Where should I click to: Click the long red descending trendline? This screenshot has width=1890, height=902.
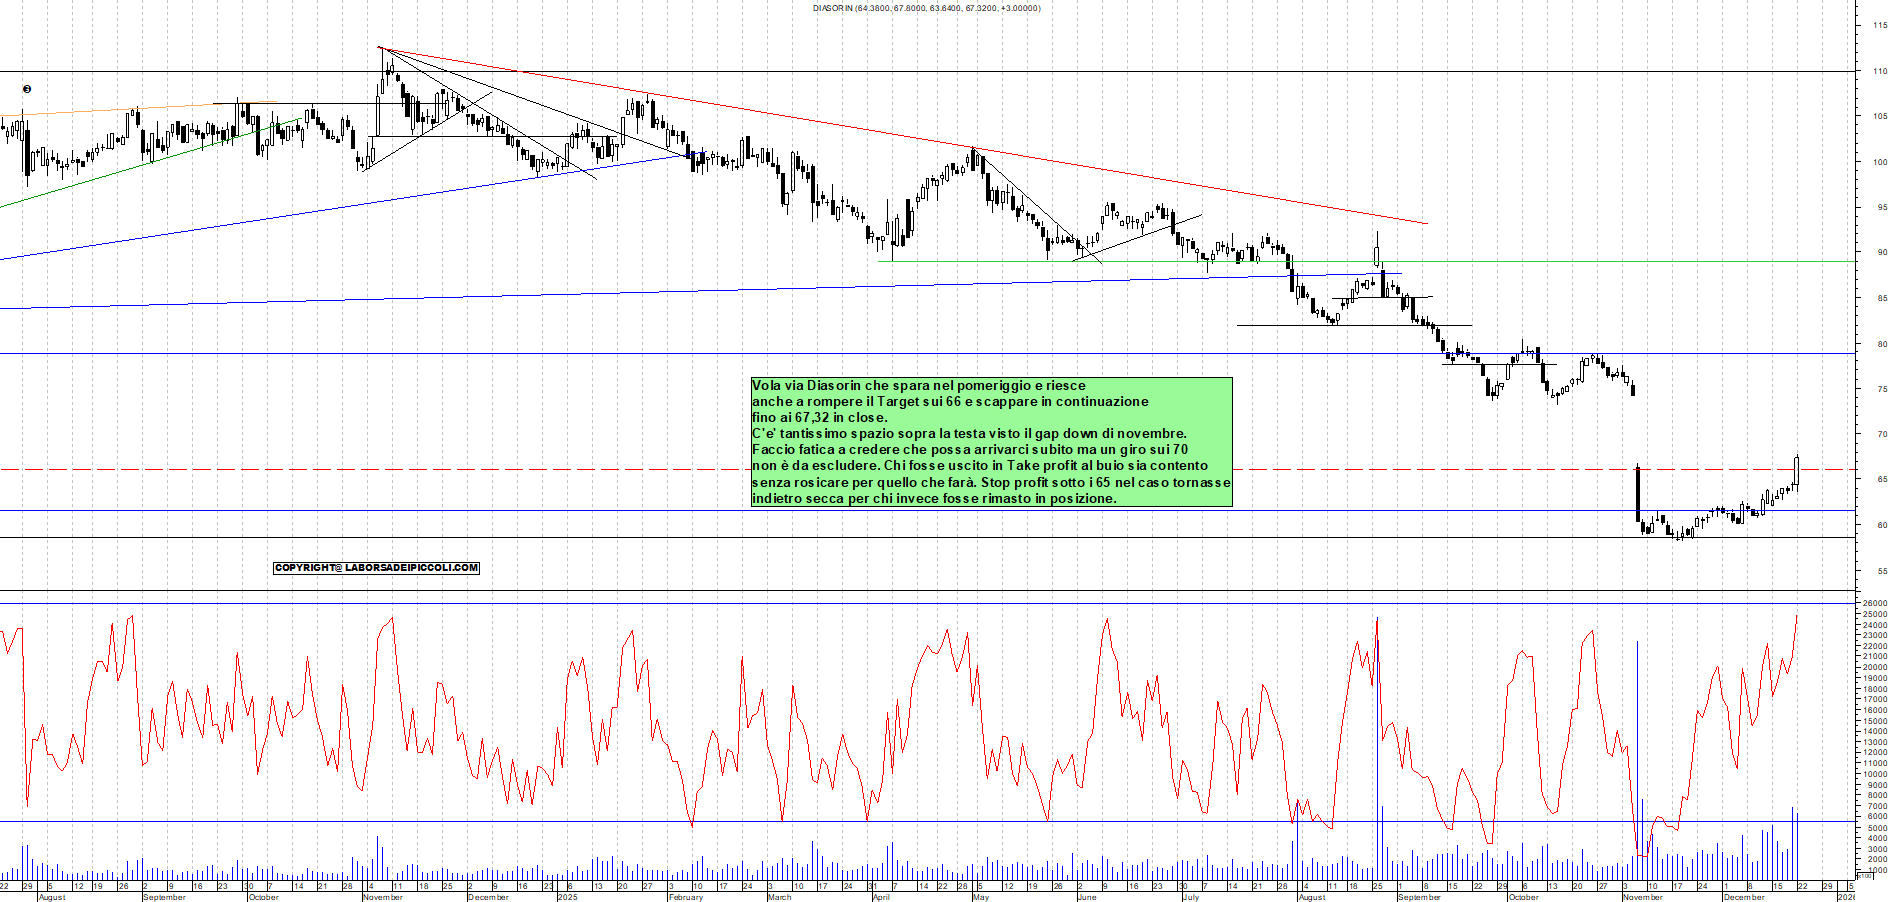pos(900,135)
